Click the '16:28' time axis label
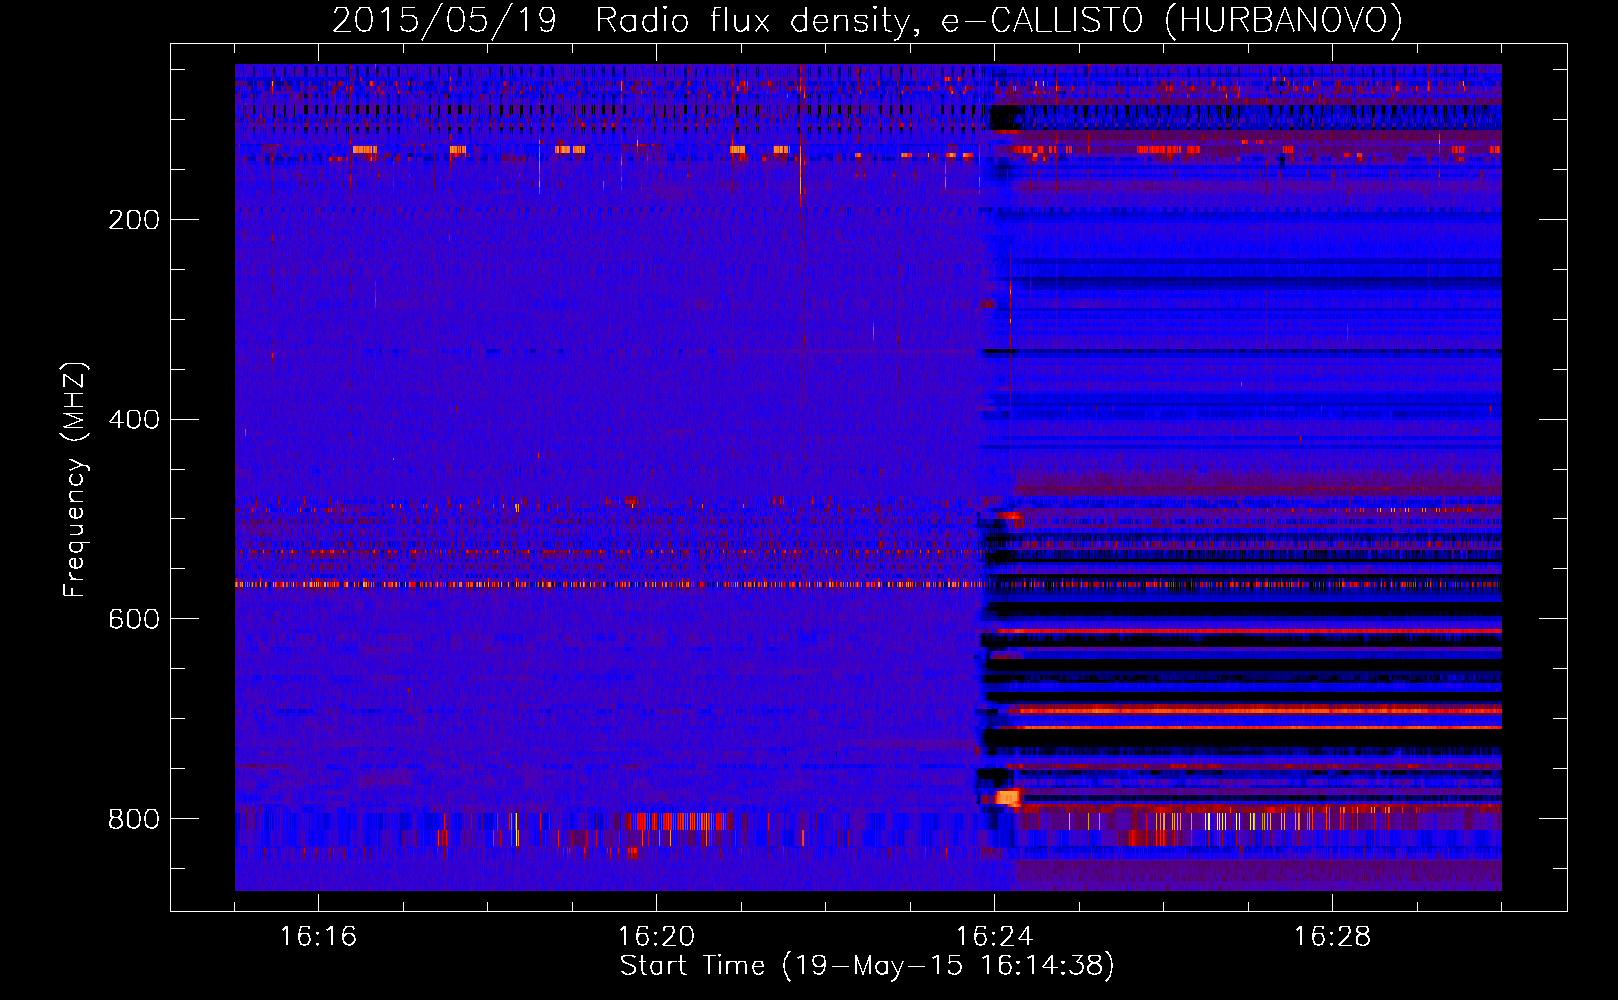Screen dimensions: 1618x1000 pyautogui.click(x=1332, y=937)
